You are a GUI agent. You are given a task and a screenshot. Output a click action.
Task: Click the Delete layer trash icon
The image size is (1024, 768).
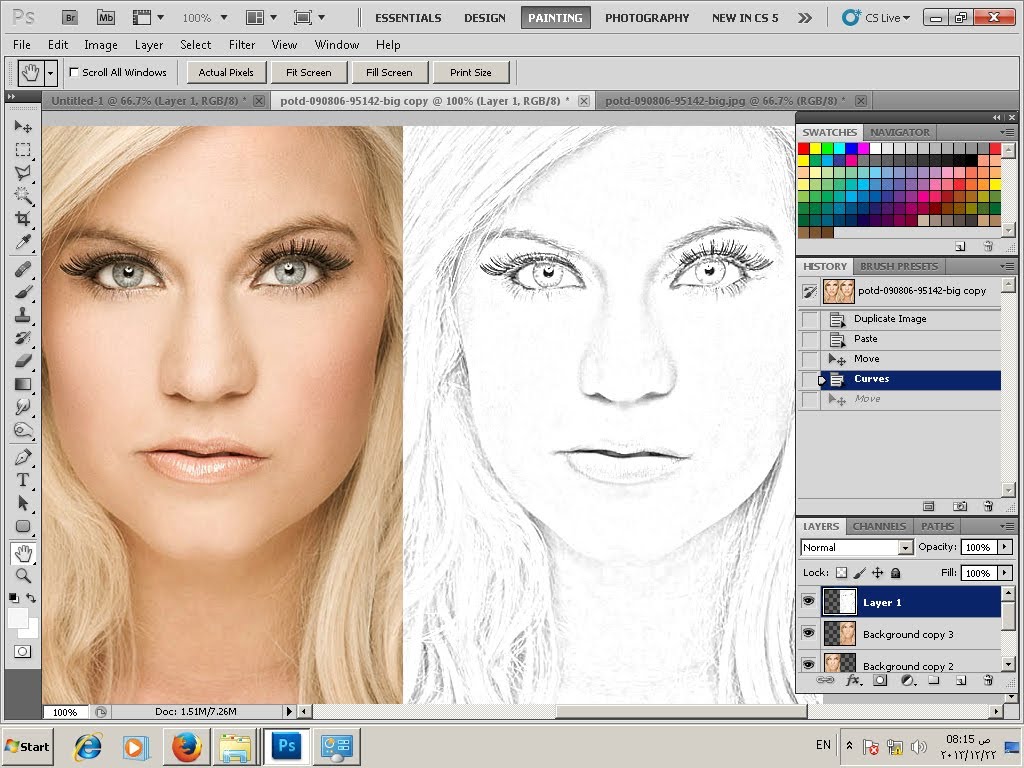coord(988,680)
